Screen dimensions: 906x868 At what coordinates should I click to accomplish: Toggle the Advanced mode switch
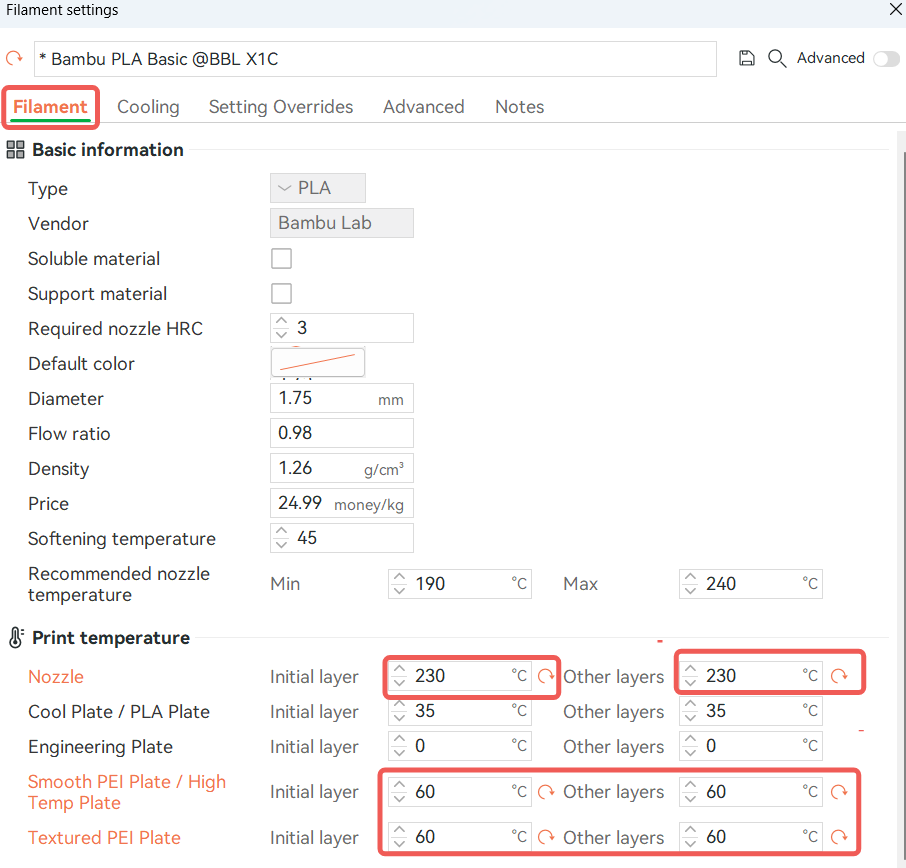(886, 59)
